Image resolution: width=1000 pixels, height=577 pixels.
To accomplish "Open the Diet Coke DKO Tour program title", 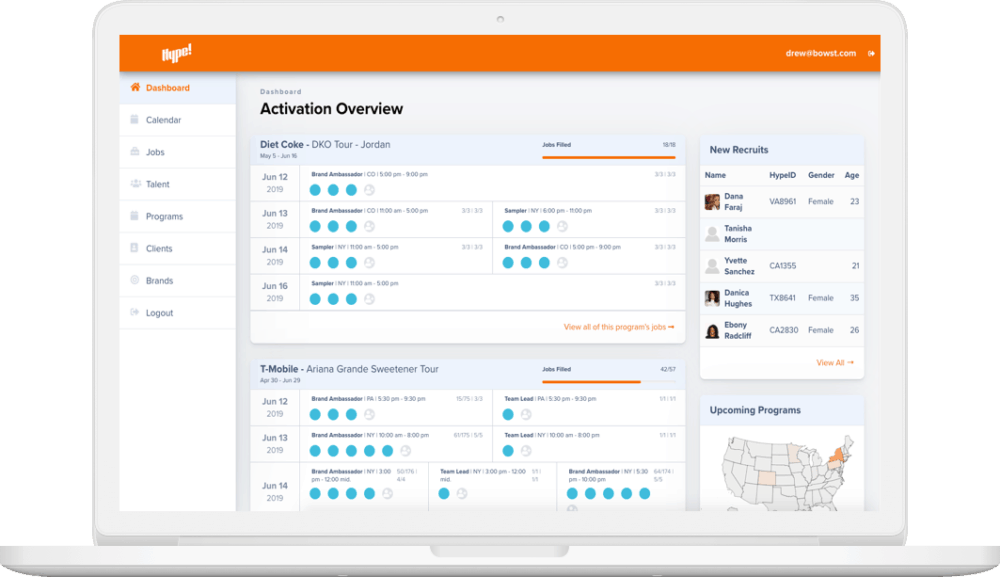I will click(x=325, y=145).
